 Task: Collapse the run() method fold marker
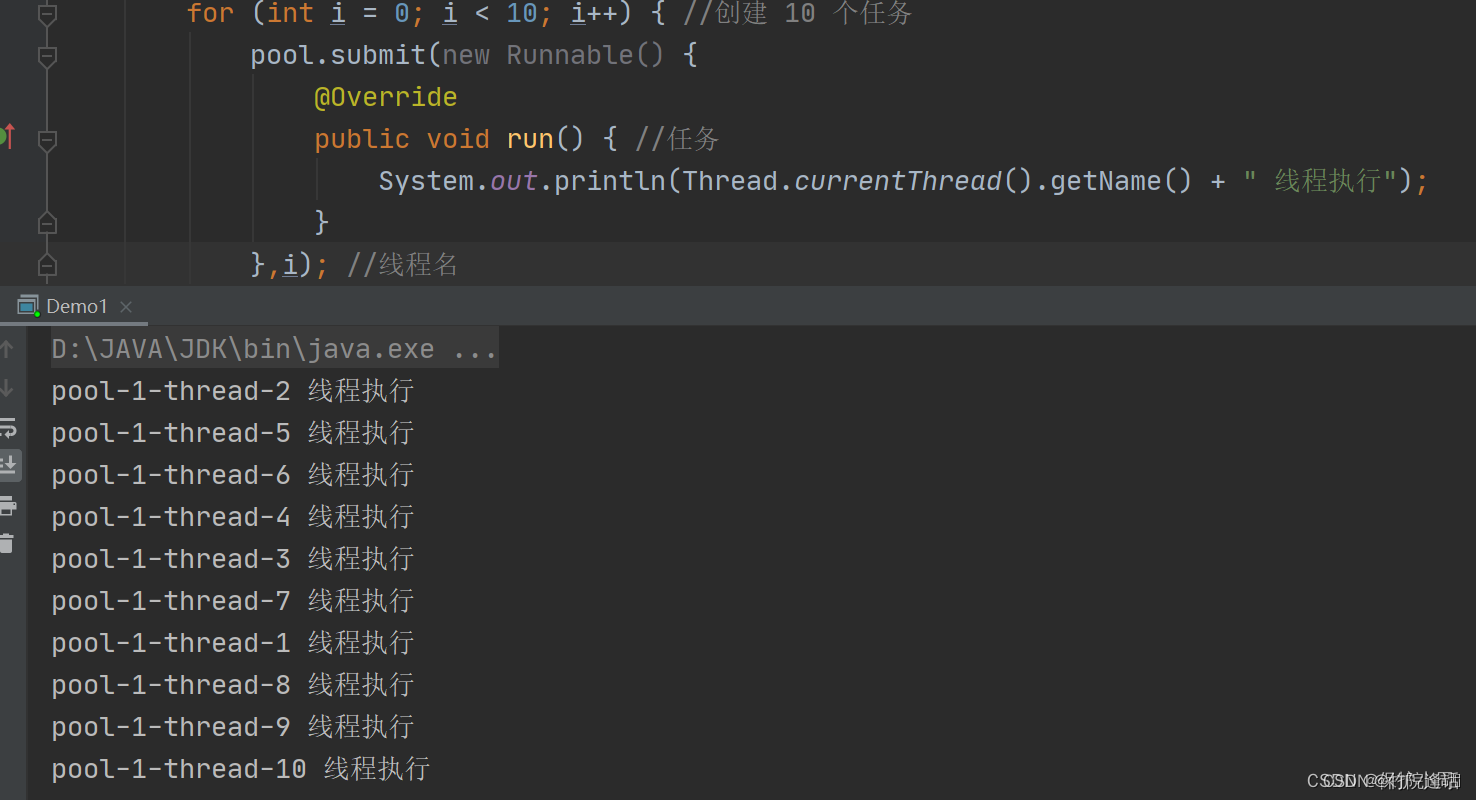click(46, 140)
